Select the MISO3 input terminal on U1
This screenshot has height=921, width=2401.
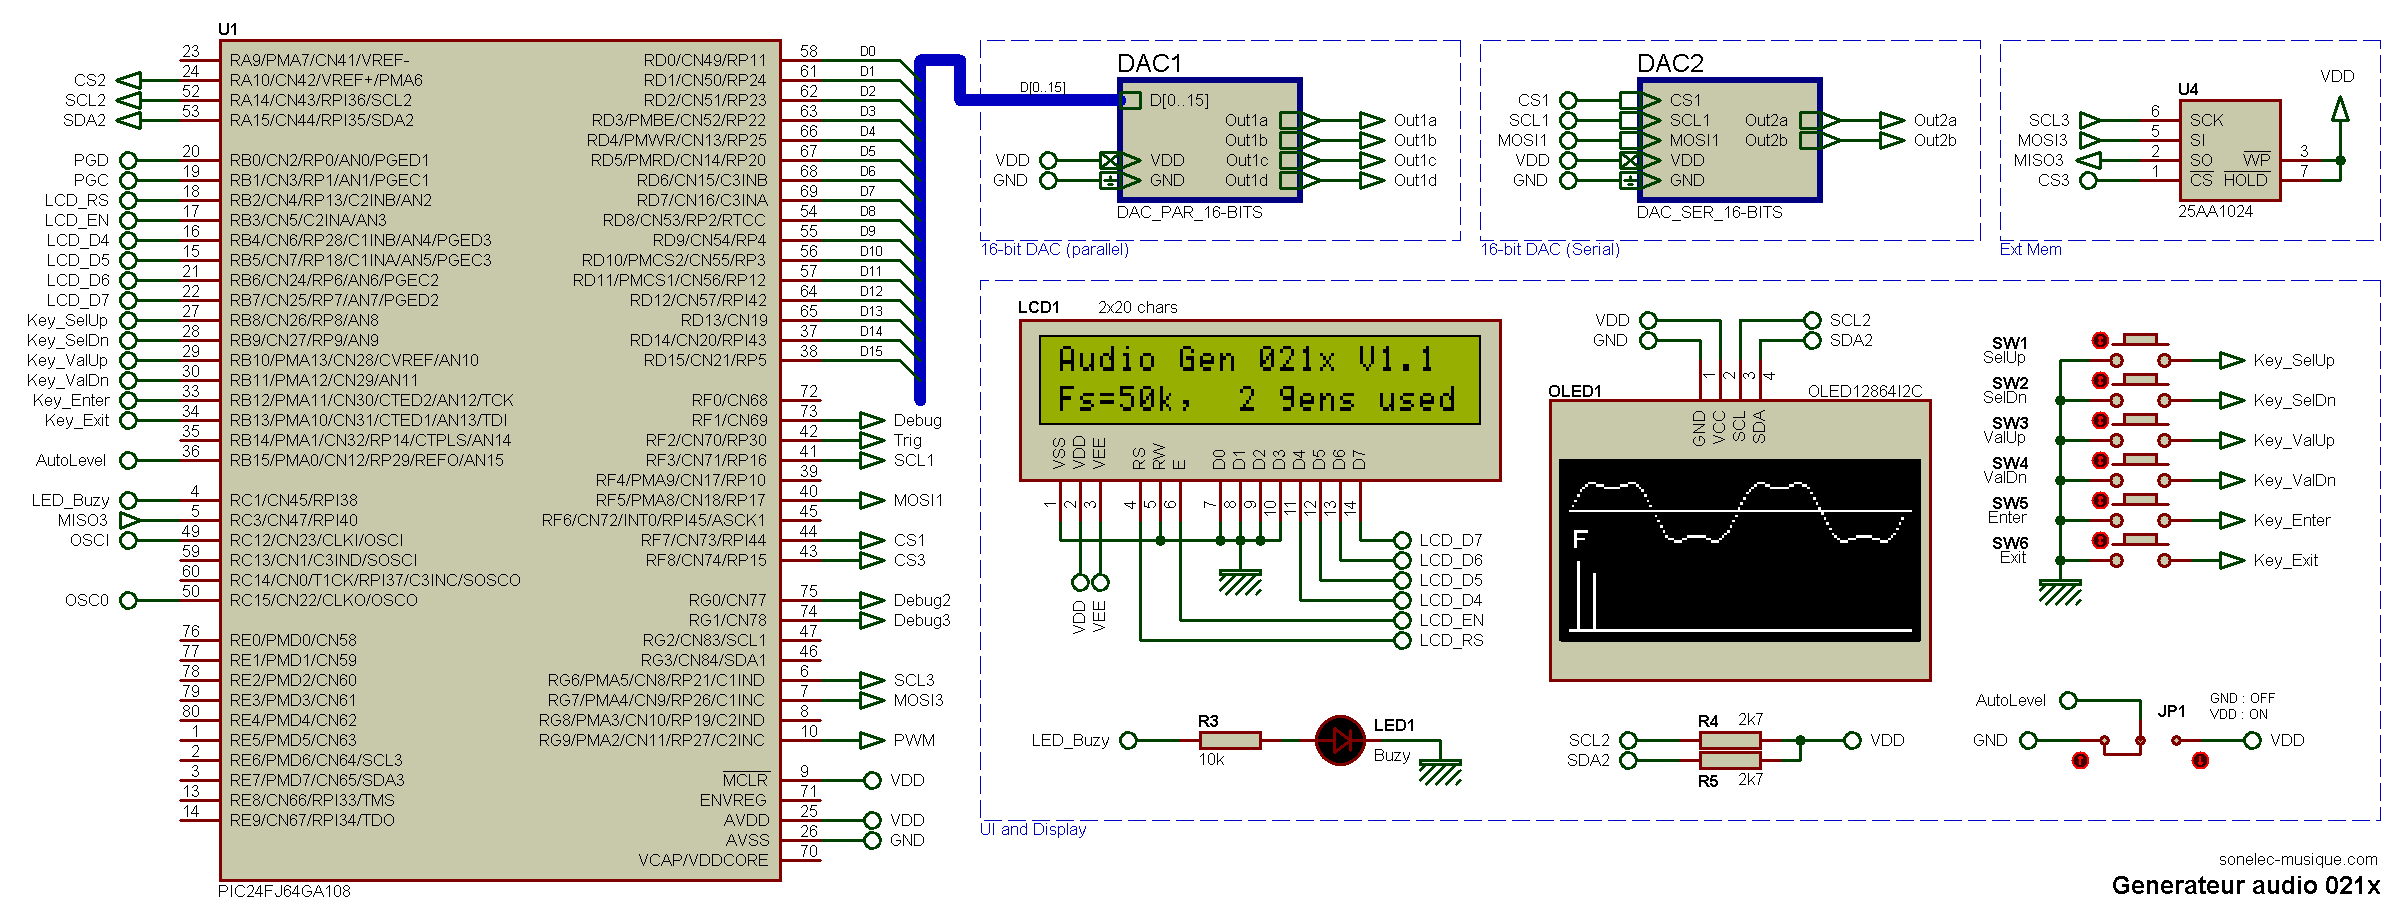pyautogui.click(x=129, y=520)
